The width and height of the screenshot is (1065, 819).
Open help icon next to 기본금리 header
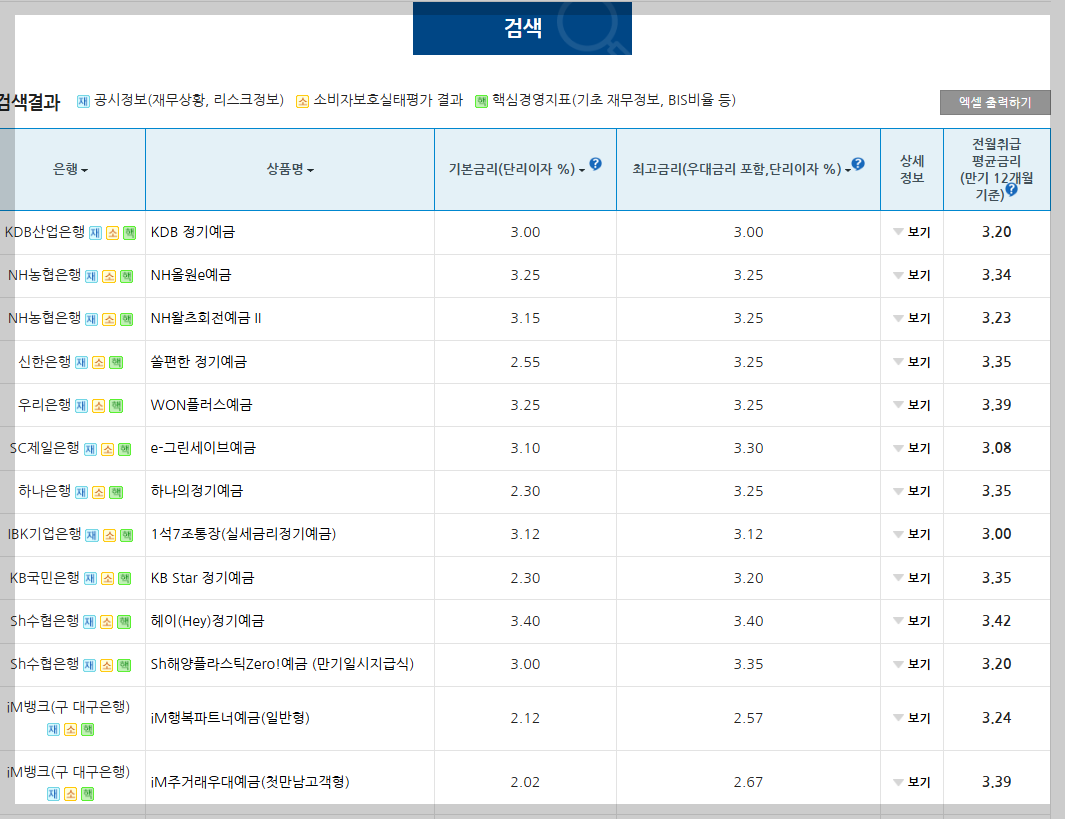coord(596,164)
